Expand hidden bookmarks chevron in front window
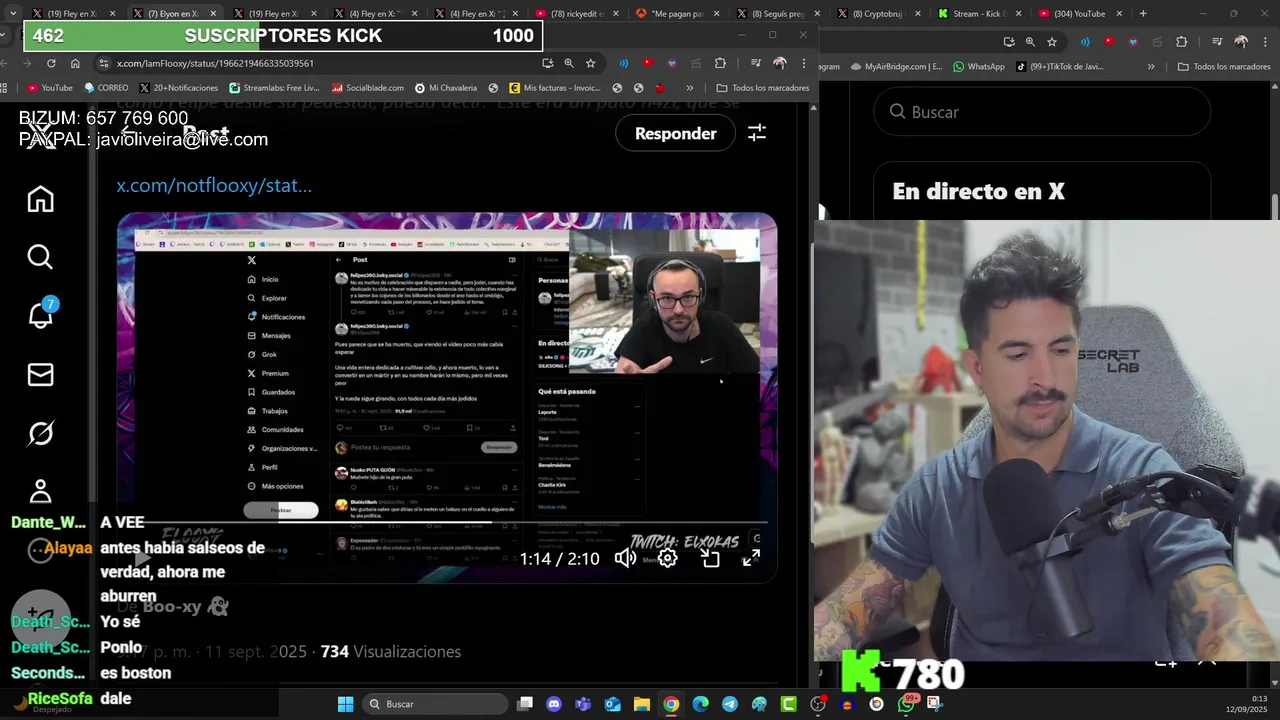 [x=690, y=88]
